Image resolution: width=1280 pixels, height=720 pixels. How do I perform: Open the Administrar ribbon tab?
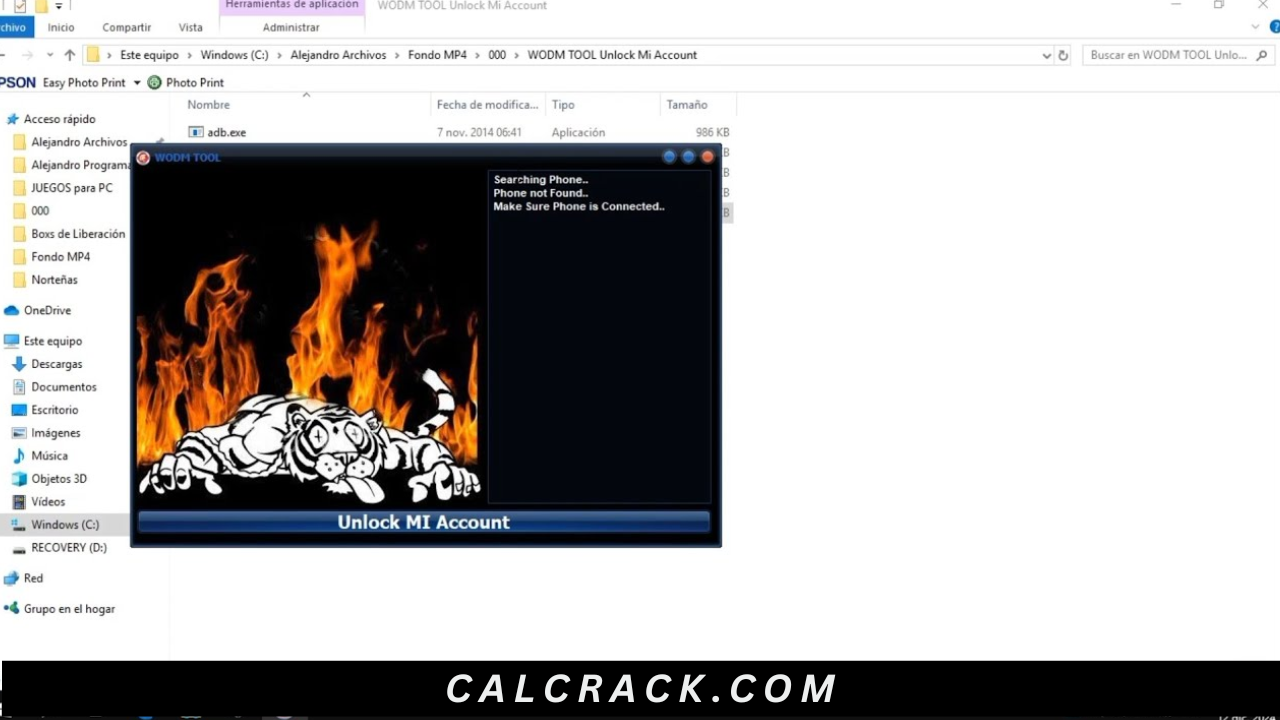[291, 27]
